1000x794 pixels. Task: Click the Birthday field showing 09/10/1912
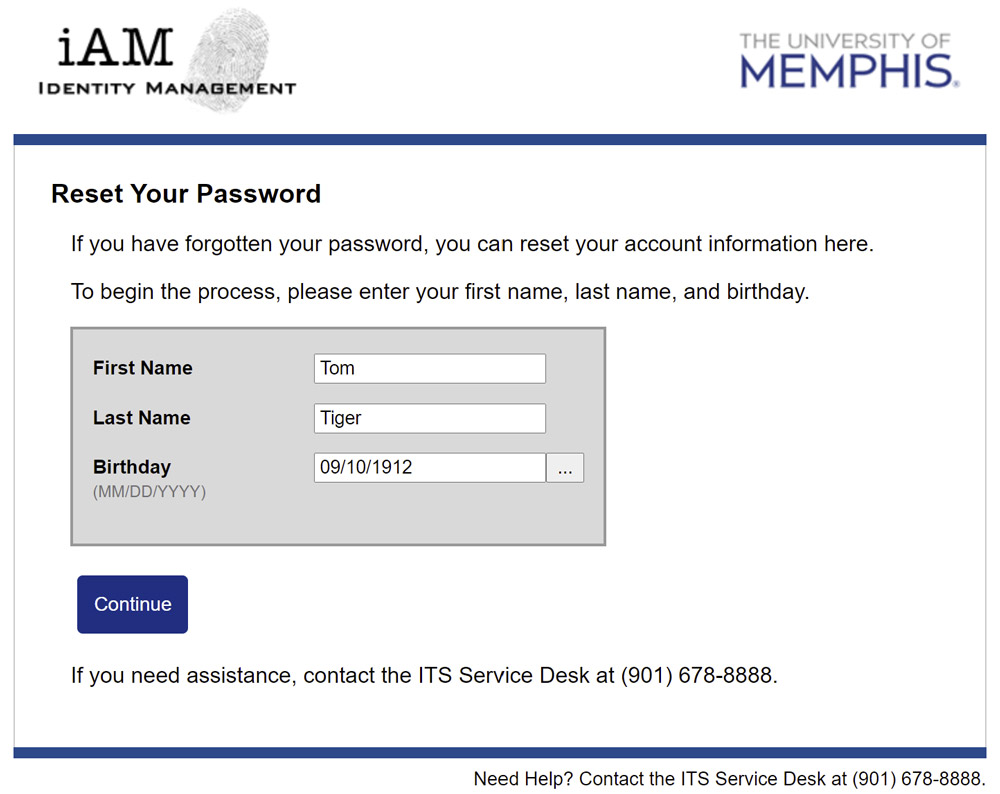[429, 467]
